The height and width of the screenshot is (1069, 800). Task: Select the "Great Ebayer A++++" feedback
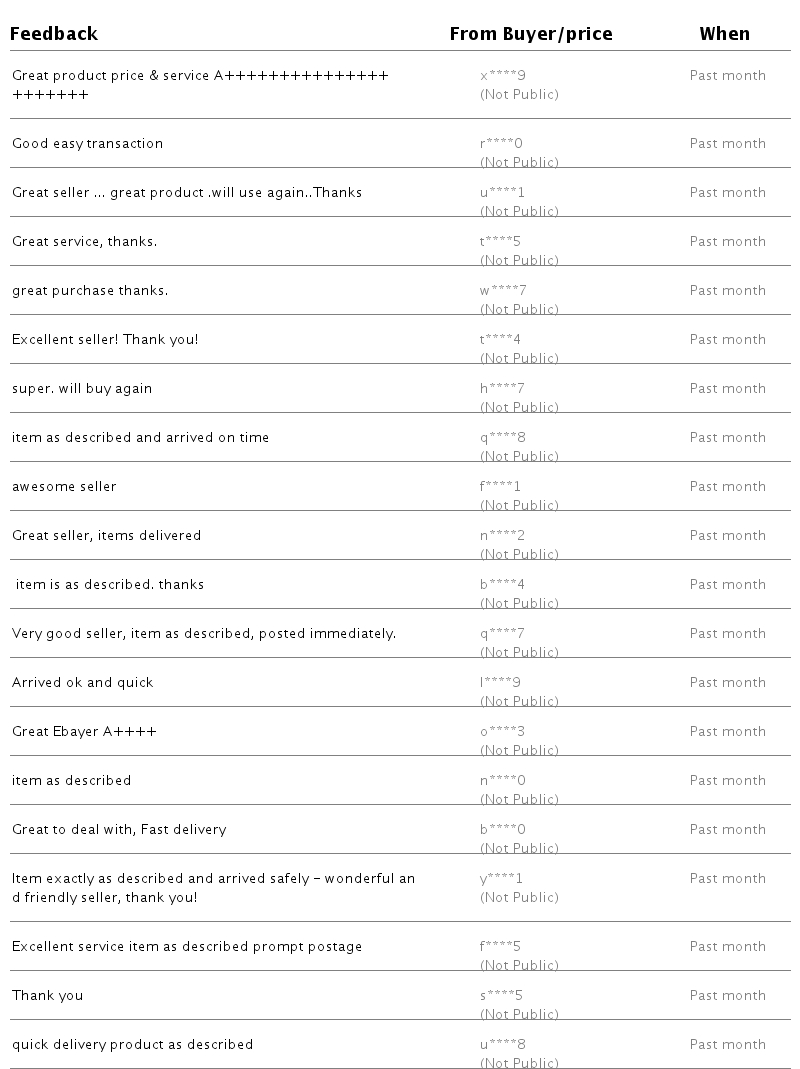tap(84, 731)
